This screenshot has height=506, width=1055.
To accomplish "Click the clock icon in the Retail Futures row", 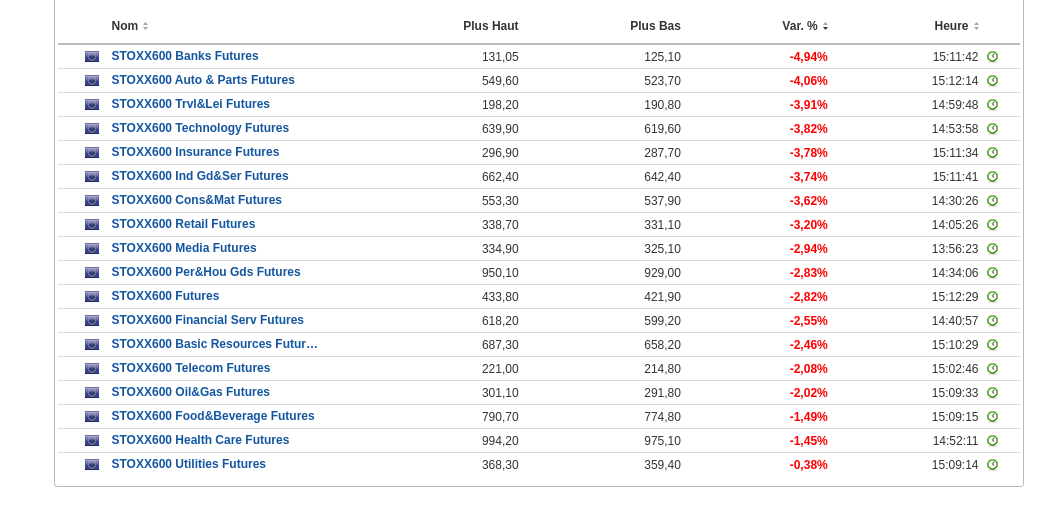I will 992,225.
